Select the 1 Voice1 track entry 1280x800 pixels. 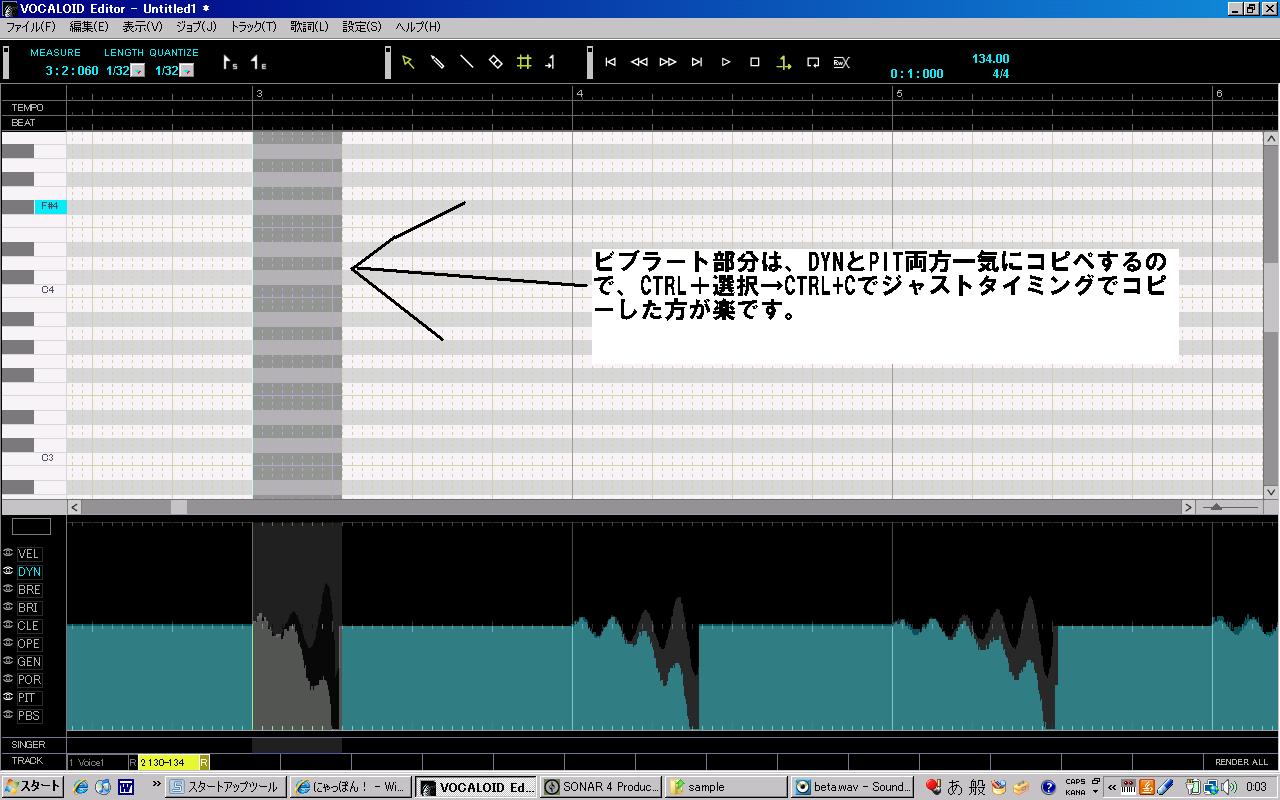click(x=96, y=763)
